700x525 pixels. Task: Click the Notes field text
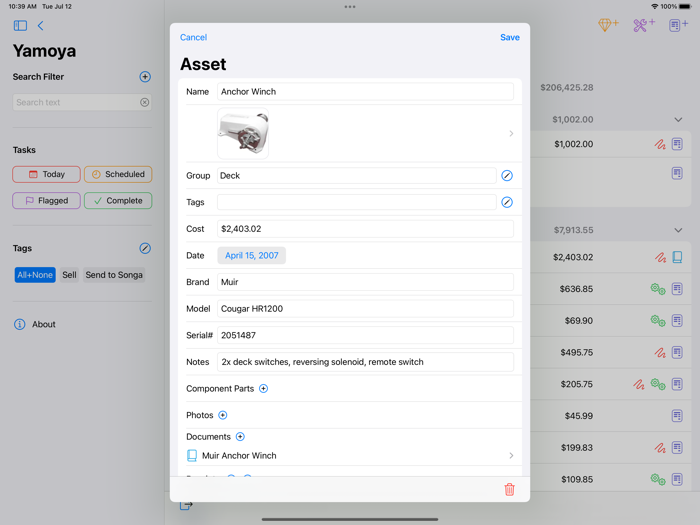[x=365, y=362]
